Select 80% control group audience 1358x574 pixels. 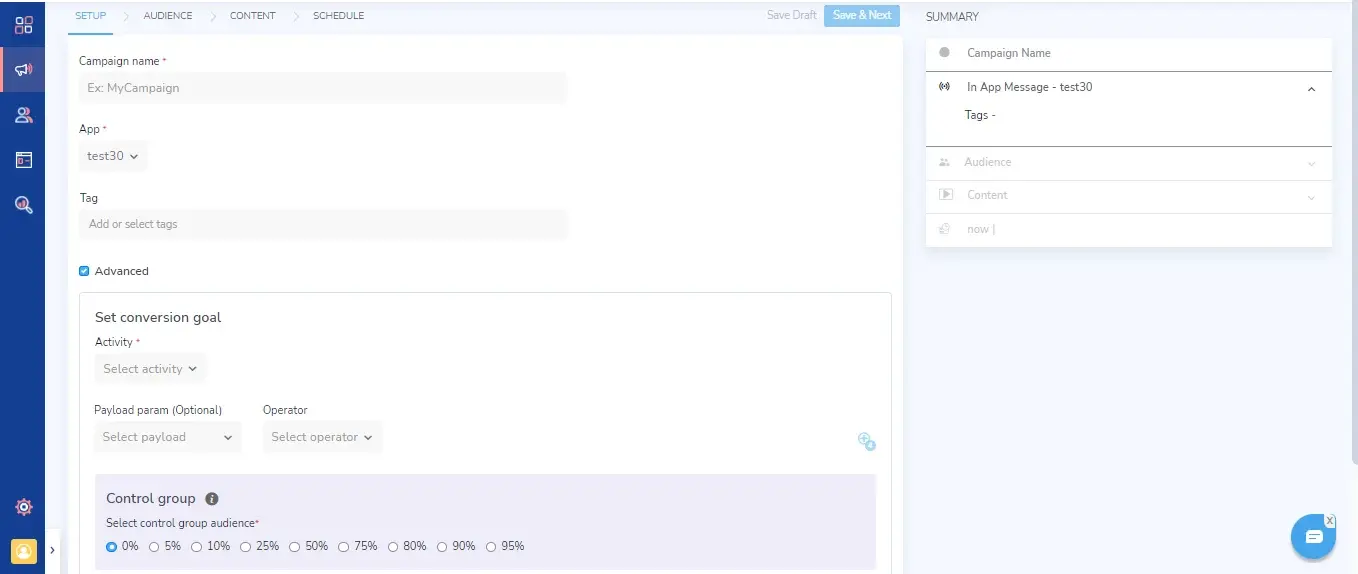[392, 547]
